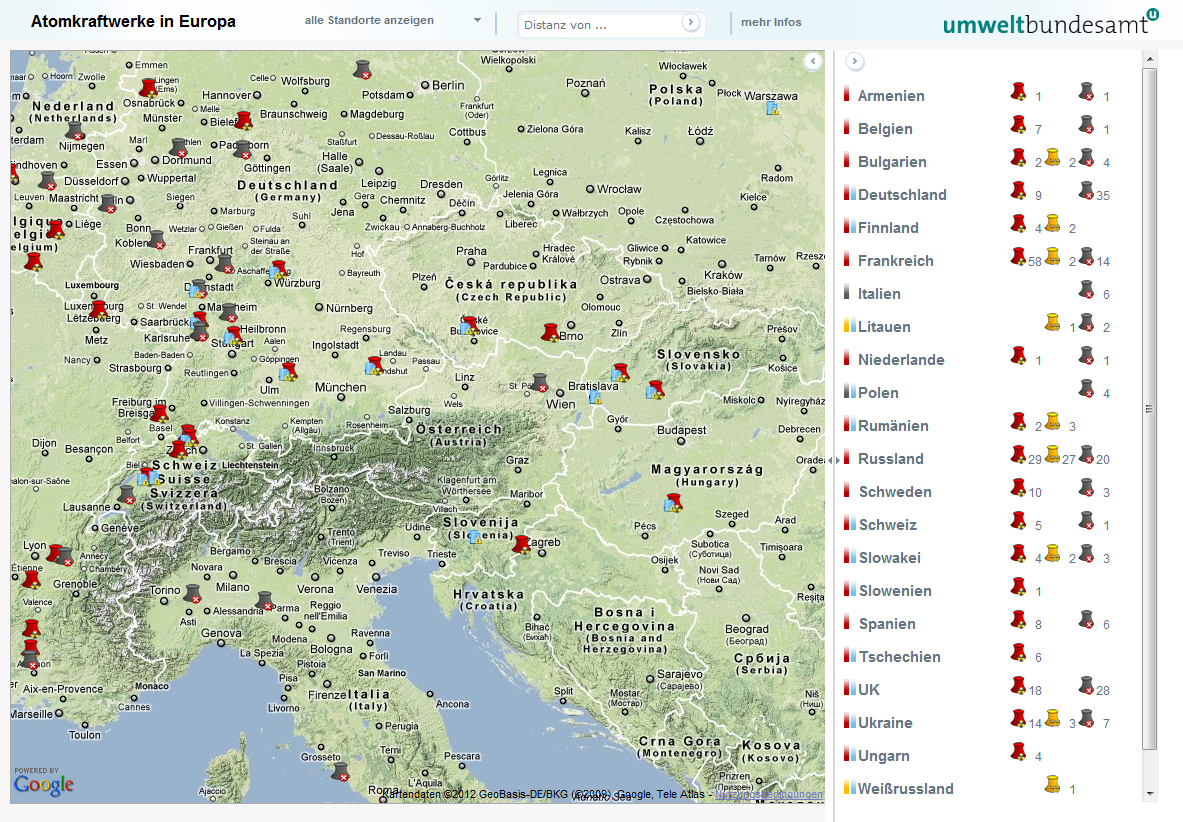
Task: Click yellow planned reactor icon for Weißrussland
Action: pos(1052,785)
